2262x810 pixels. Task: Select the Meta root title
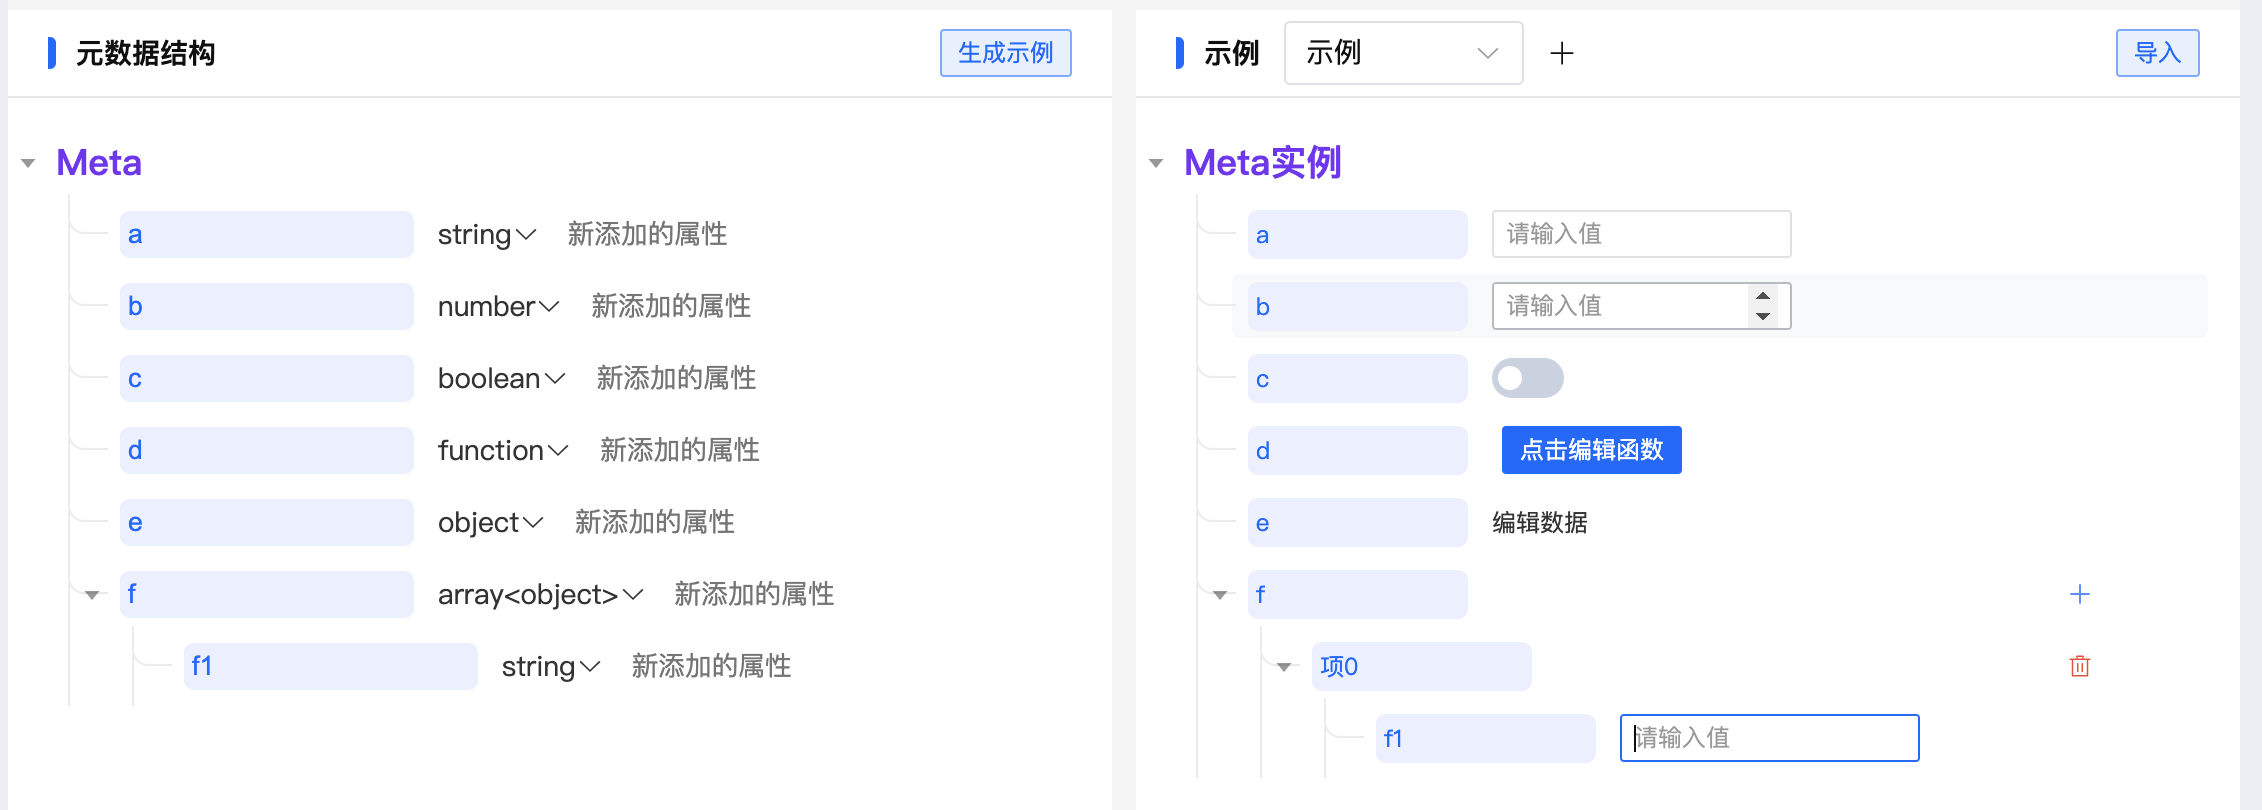coord(99,163)
